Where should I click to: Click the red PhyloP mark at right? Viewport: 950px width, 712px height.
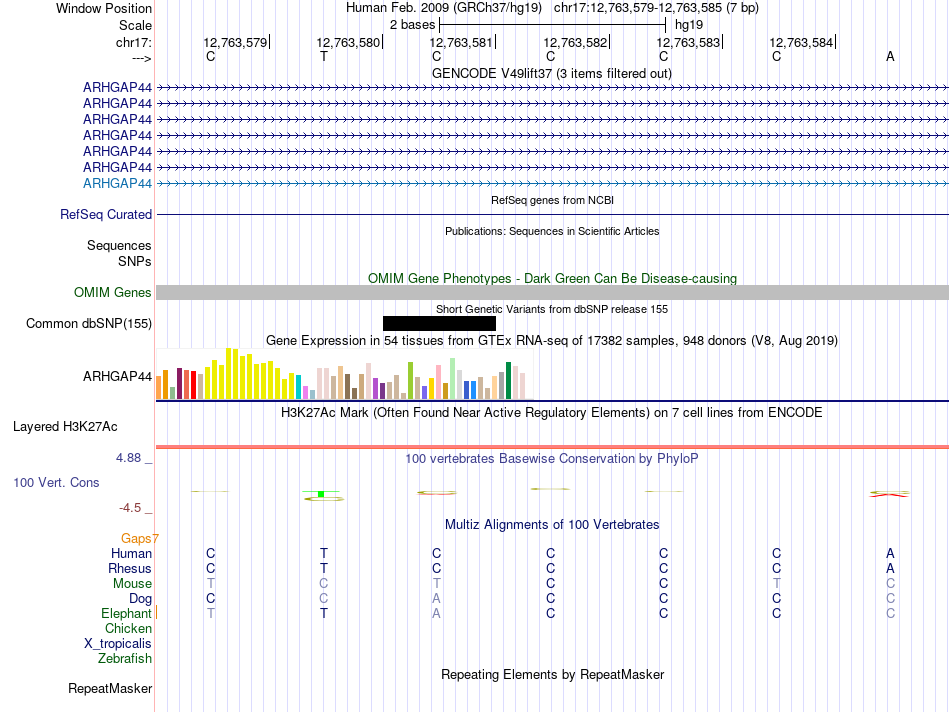click(x=889, y=495)
